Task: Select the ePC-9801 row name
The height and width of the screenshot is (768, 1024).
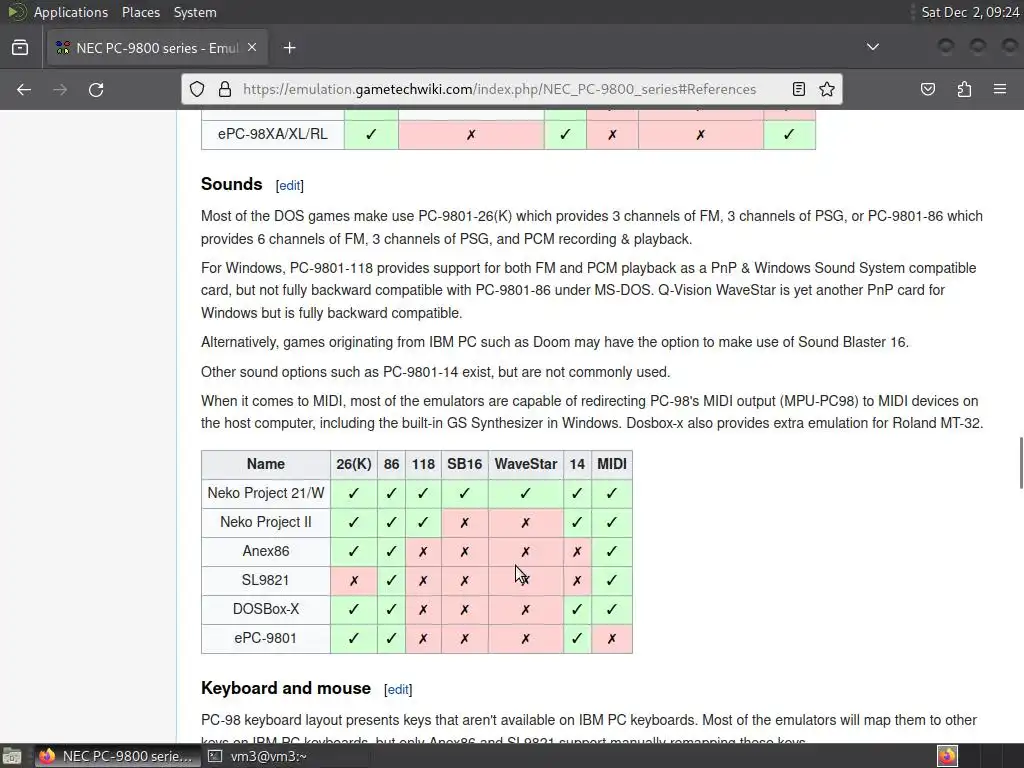Action: click(266, 639)
